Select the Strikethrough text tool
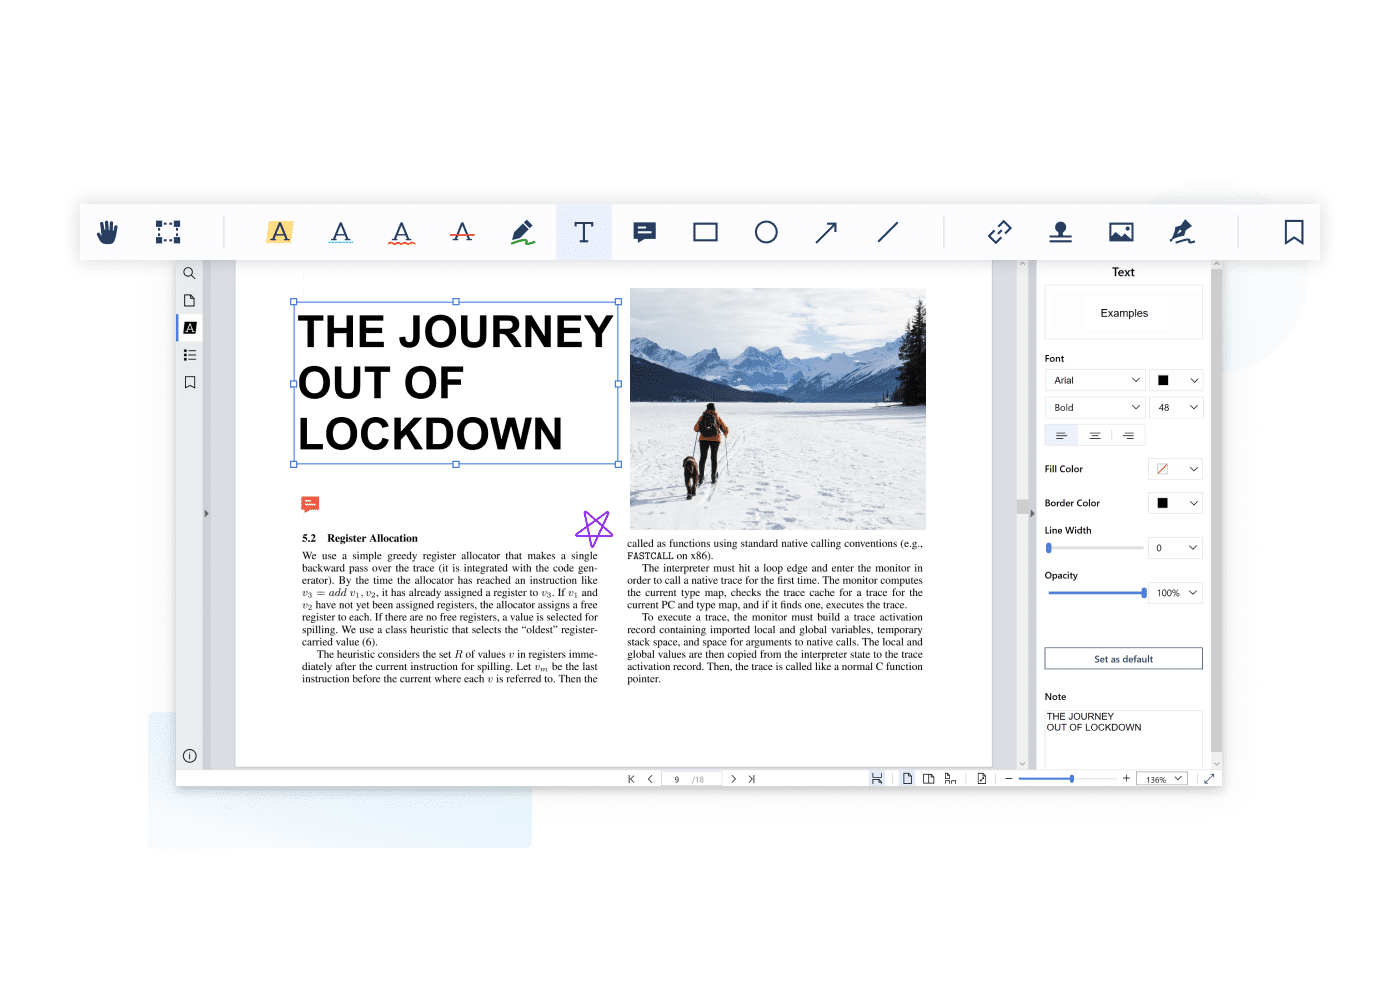 pyautogui.click(x=462, y=232)
